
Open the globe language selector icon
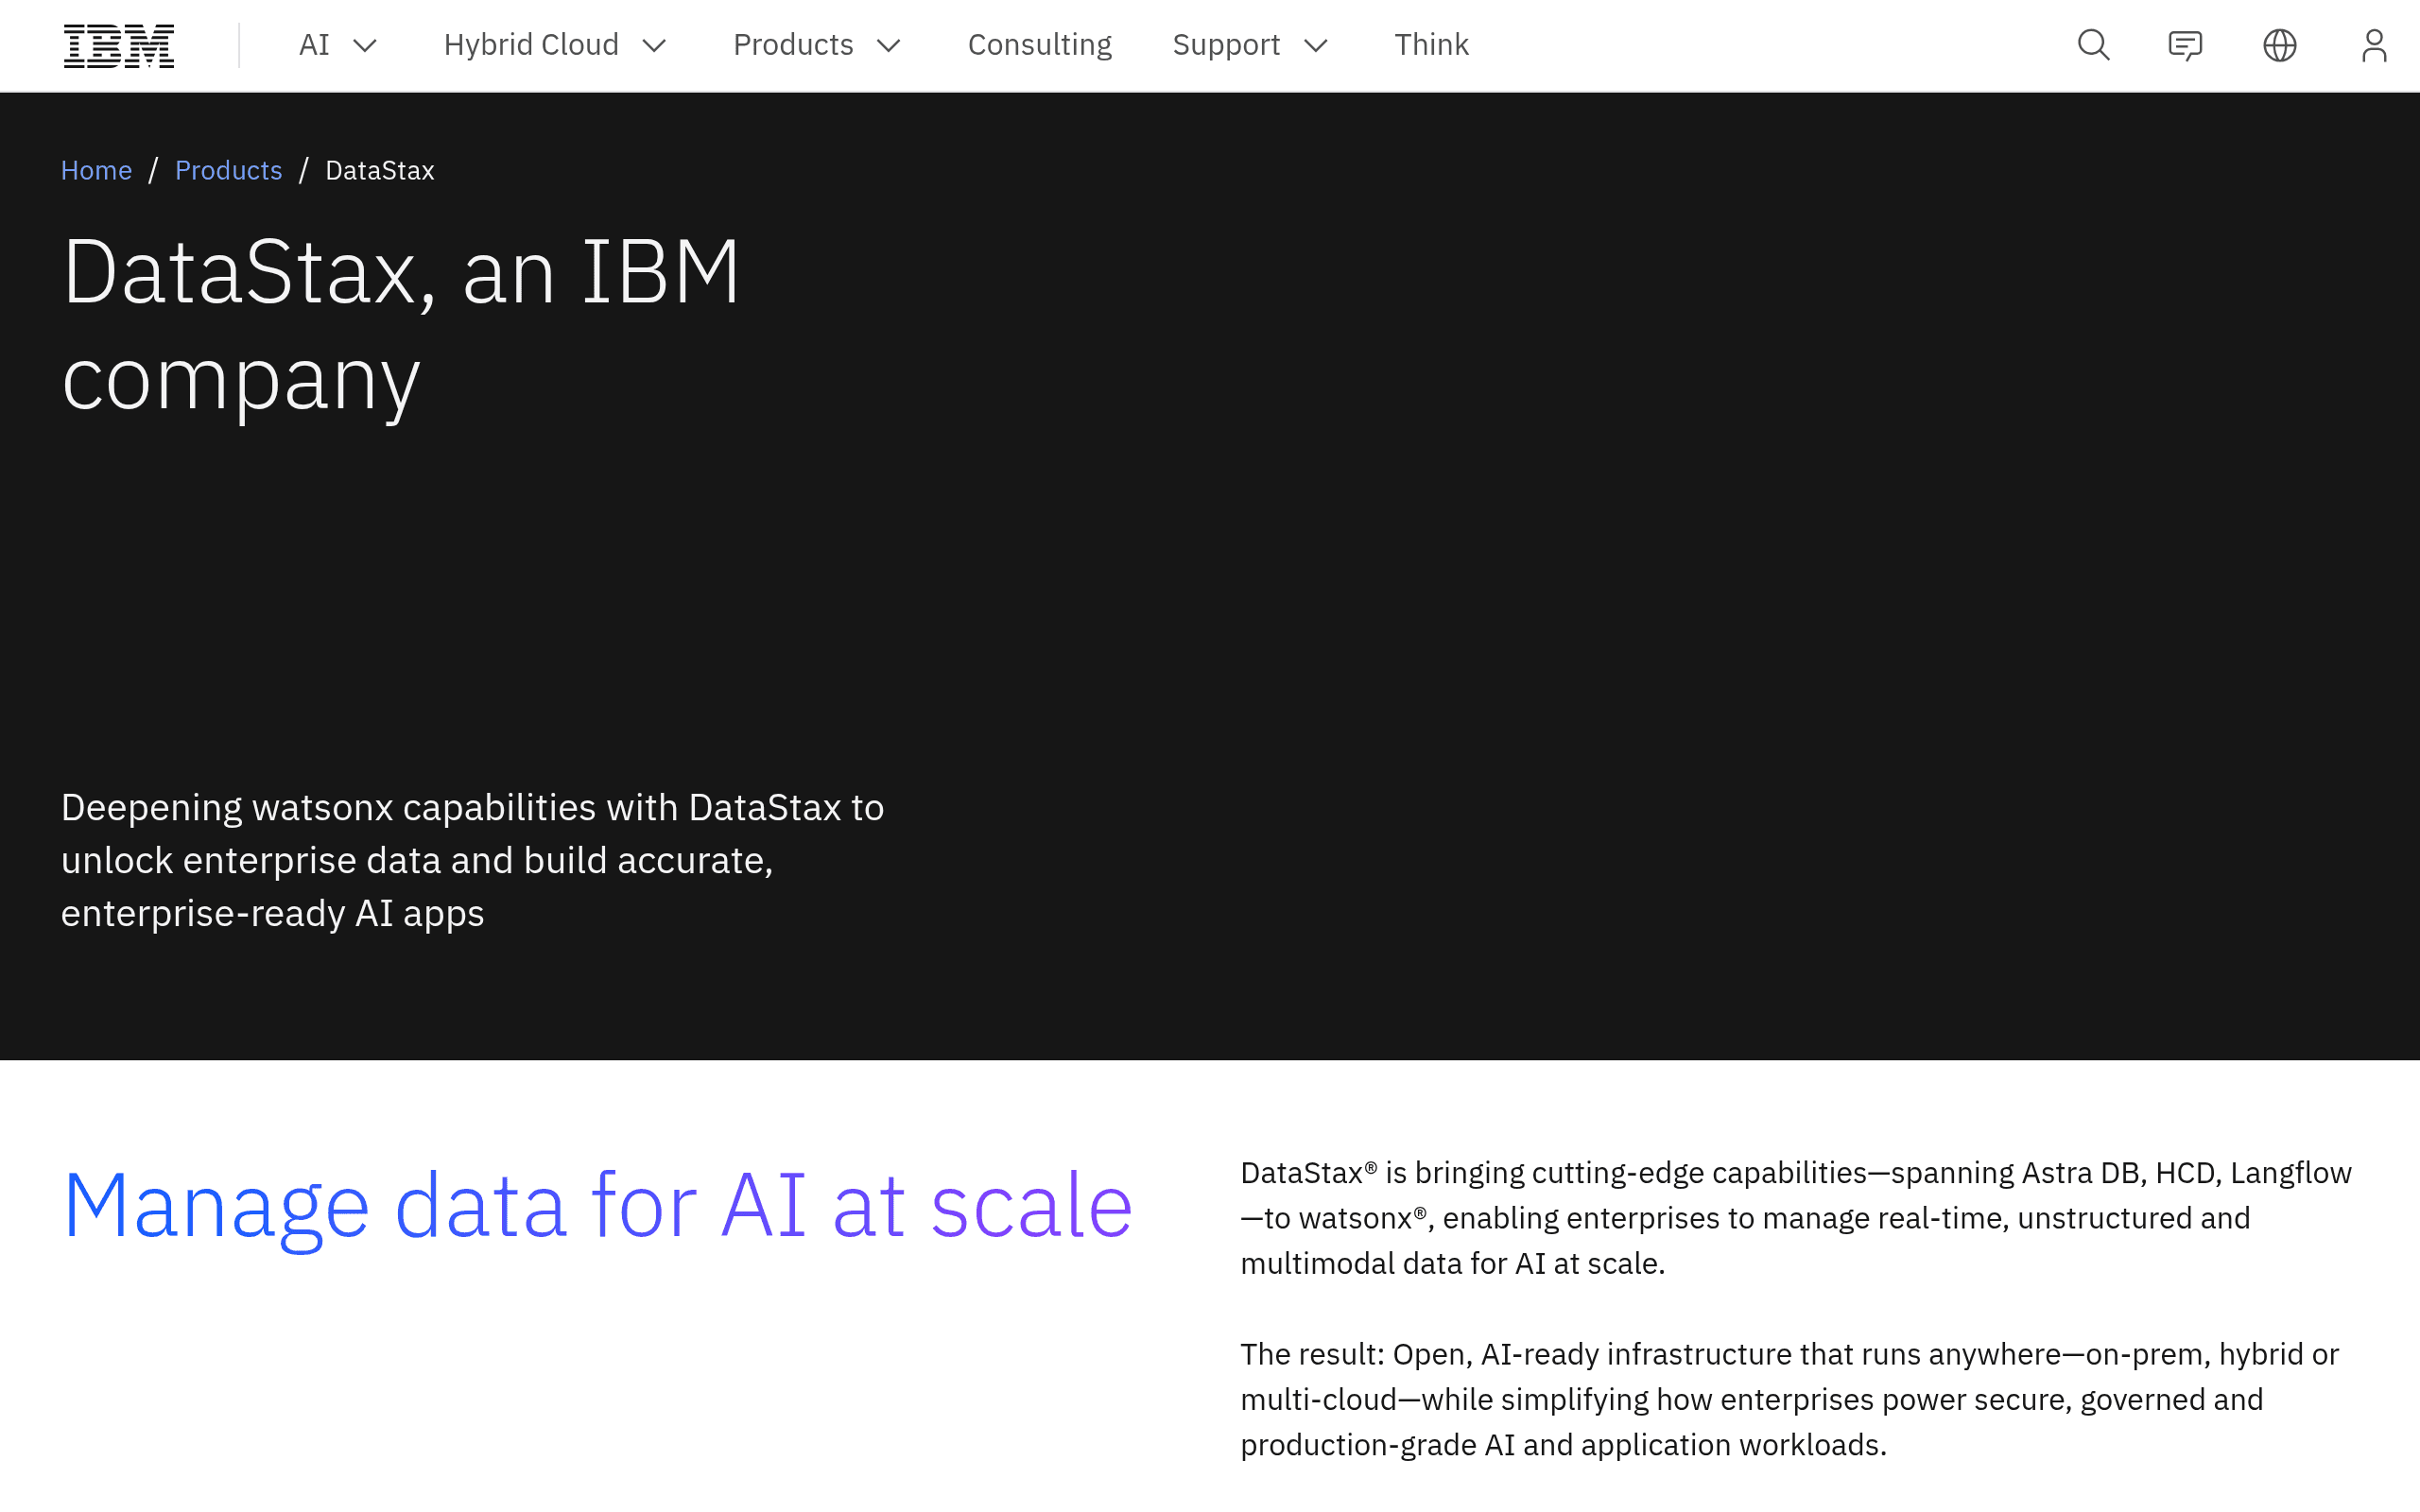pyautogui.click(x=2279, y=45)
